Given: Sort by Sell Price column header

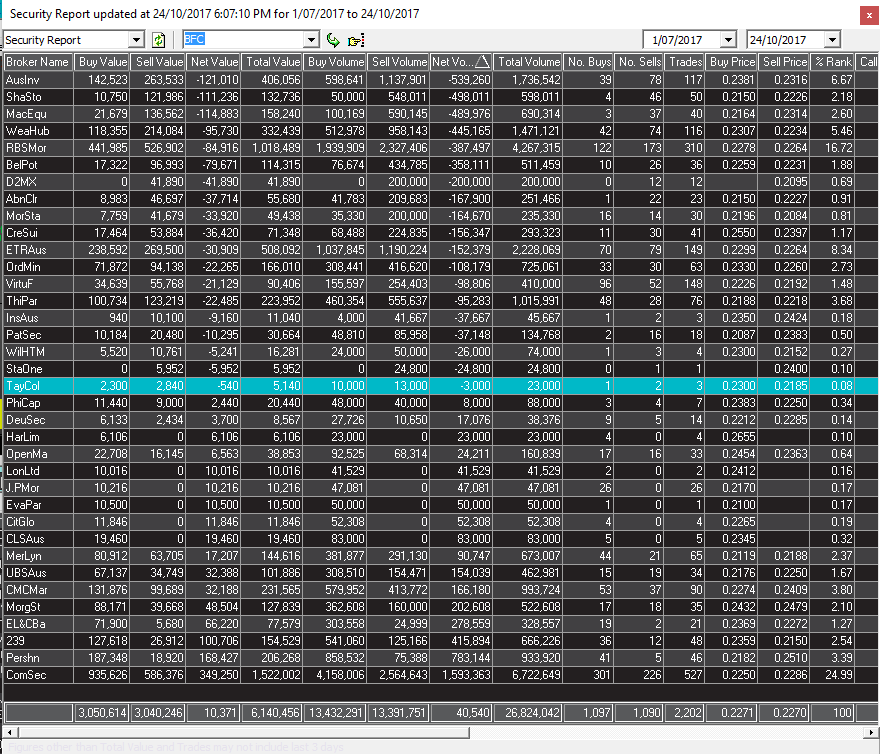Looking at the screenshot, I should [784, 62].
